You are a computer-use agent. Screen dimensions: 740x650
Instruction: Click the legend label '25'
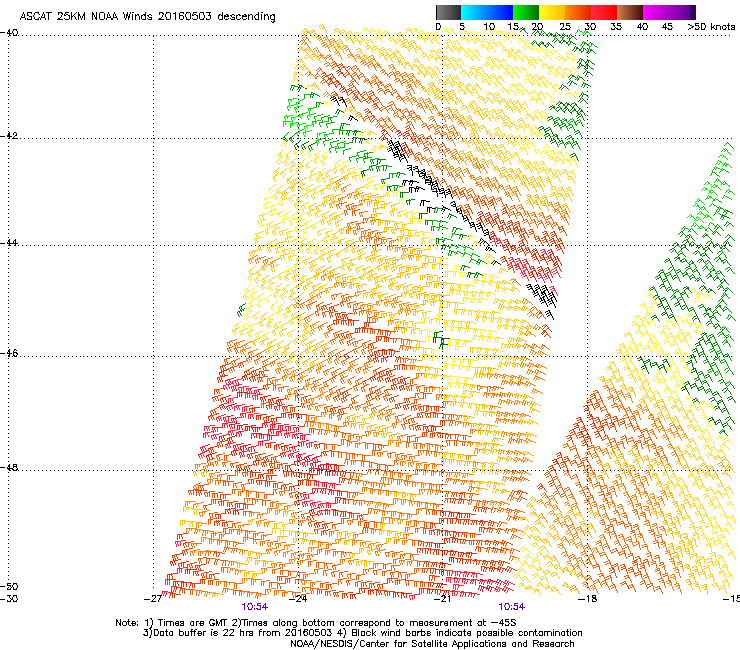pyautogui.click(x=565, y=27)
